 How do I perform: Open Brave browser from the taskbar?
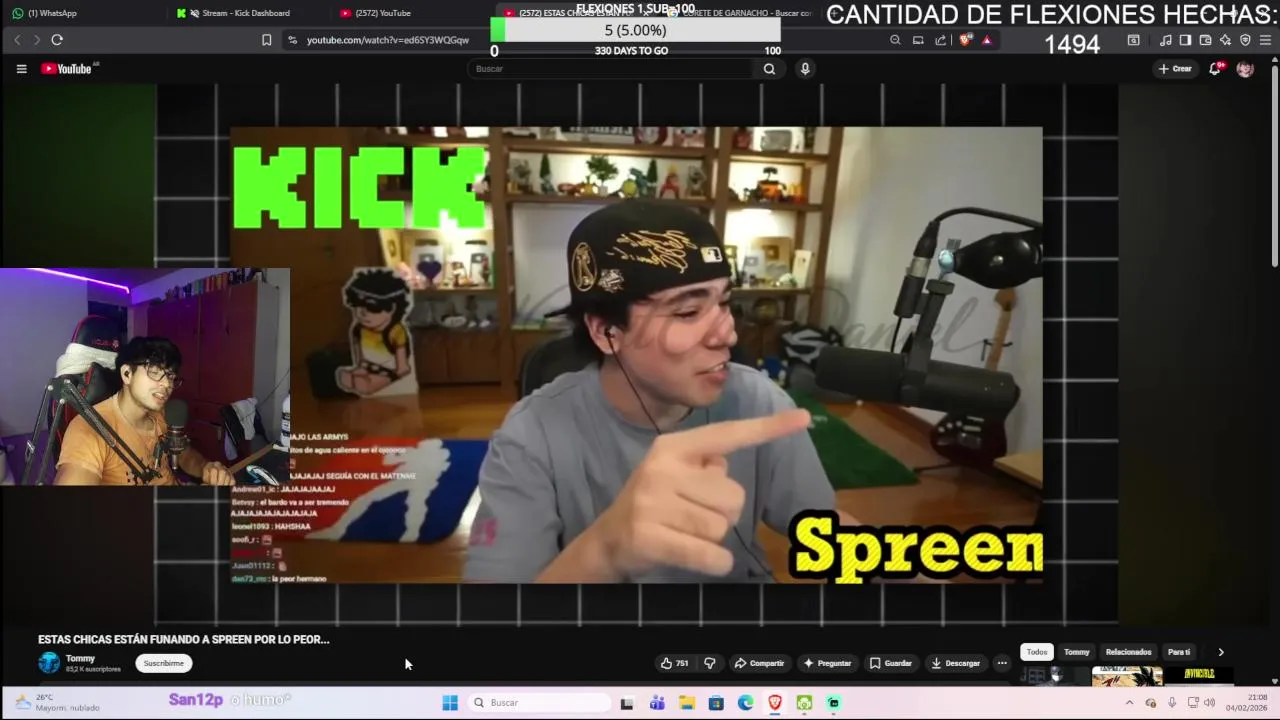coord(775,703)
